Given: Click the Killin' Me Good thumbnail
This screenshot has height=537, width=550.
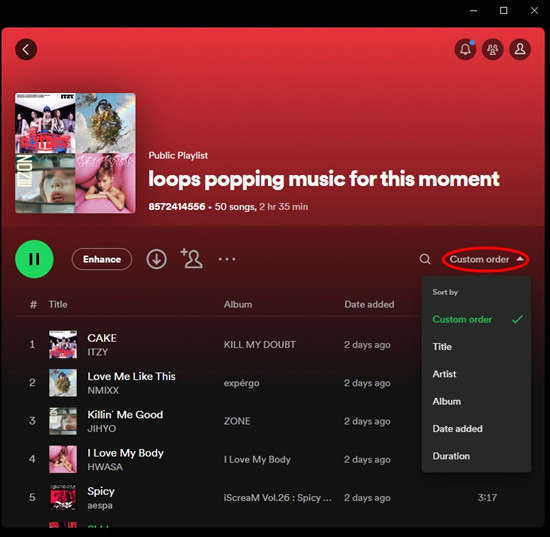Looking at the screenshot, I should (63, 421).
